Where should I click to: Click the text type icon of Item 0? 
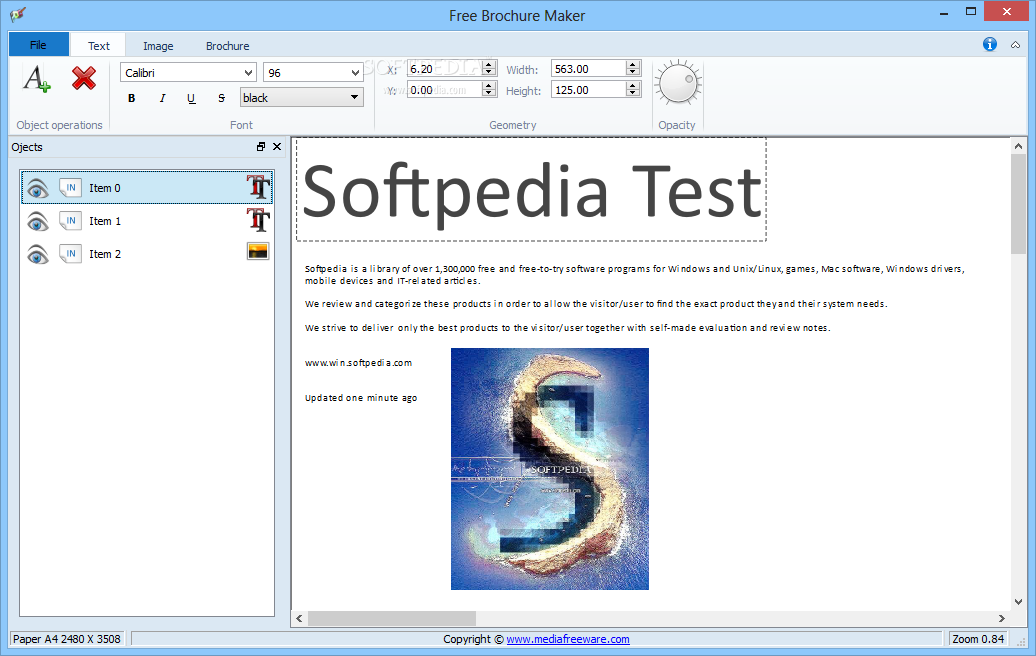[x=258, y=187]
